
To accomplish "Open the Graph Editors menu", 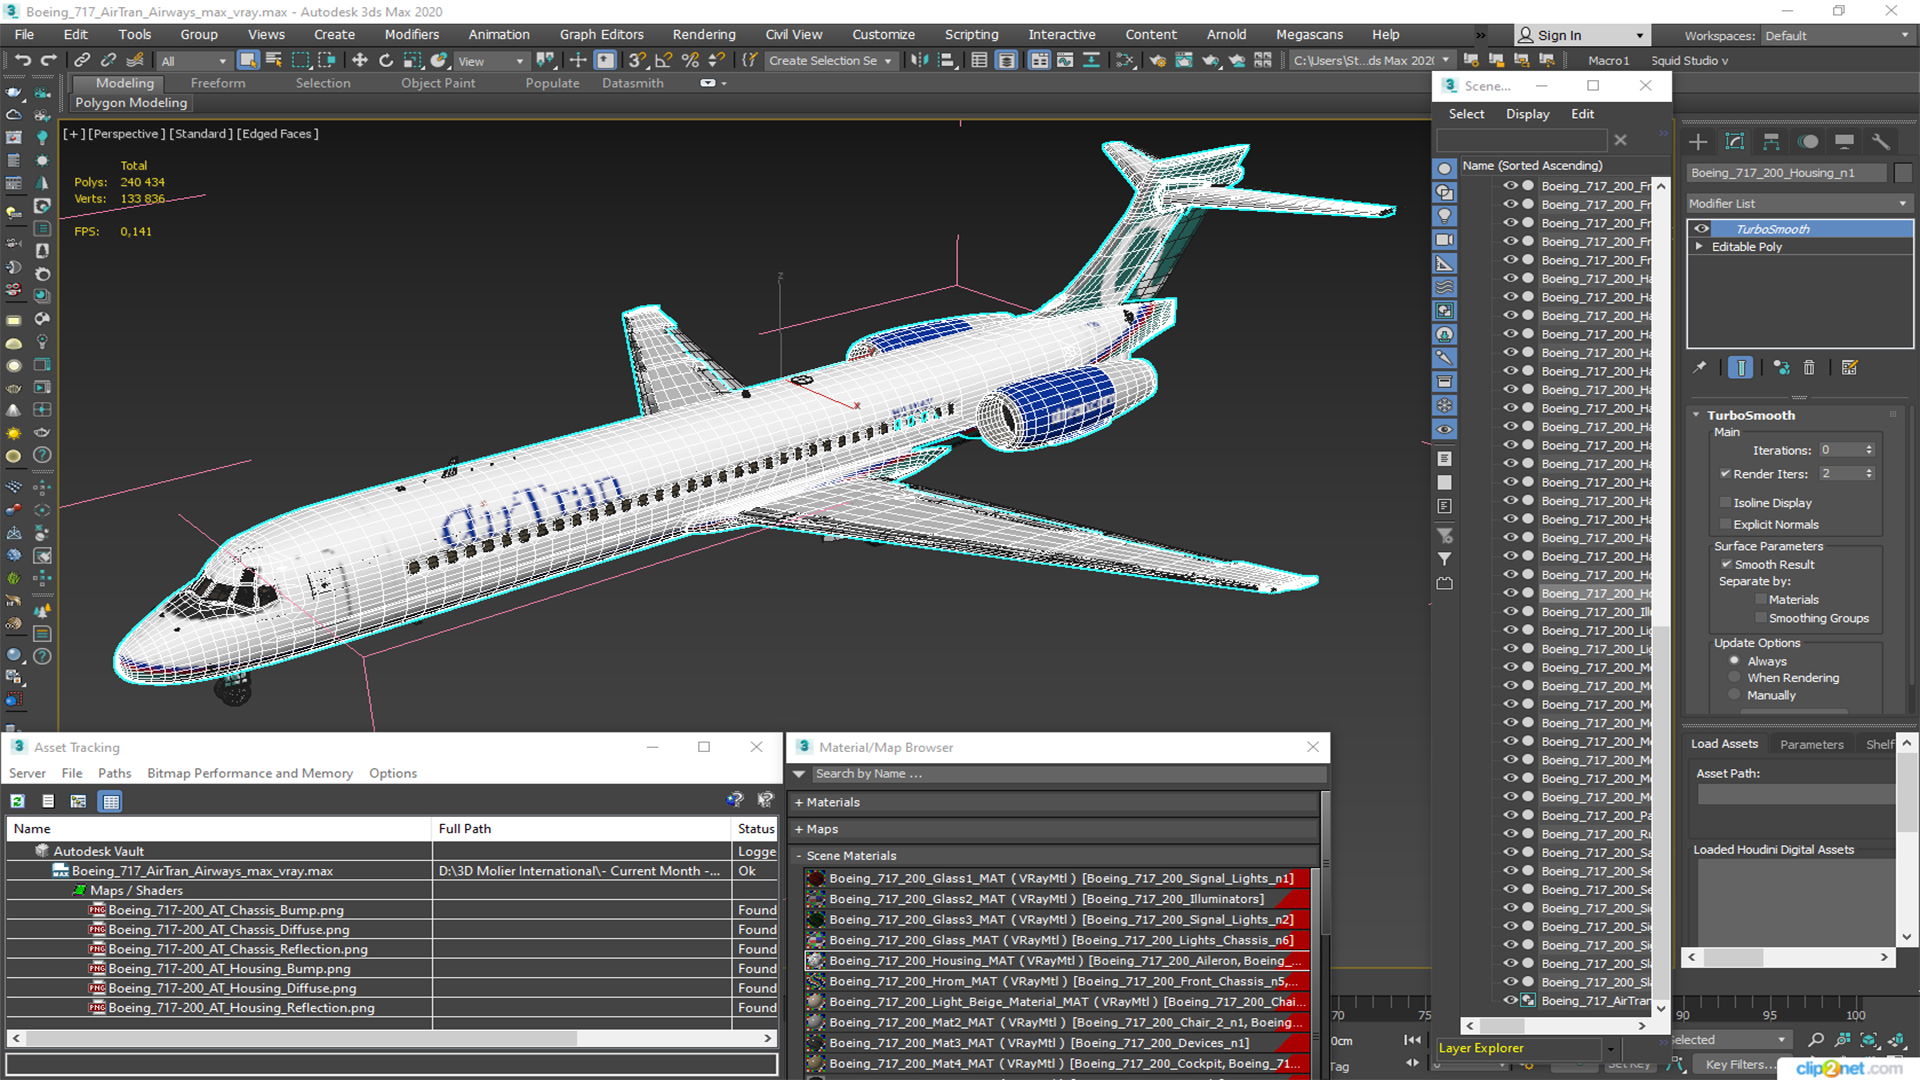I will tap(601, 34).
